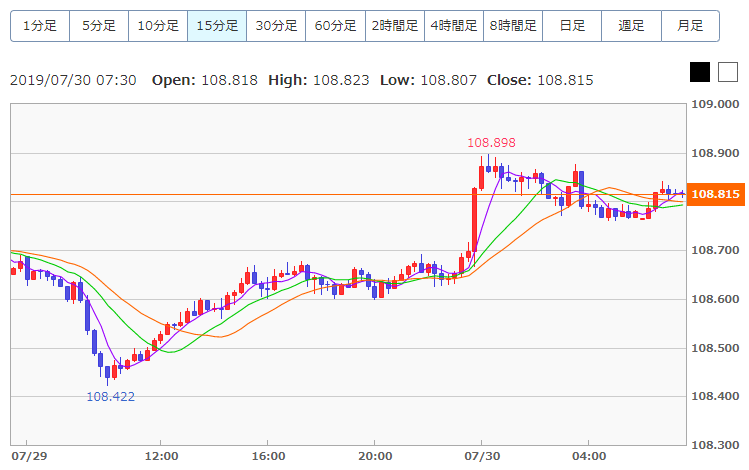Switch to the 日足 daily chart
The height and width of the screenshot is (470, 749).
click(572, 26)
